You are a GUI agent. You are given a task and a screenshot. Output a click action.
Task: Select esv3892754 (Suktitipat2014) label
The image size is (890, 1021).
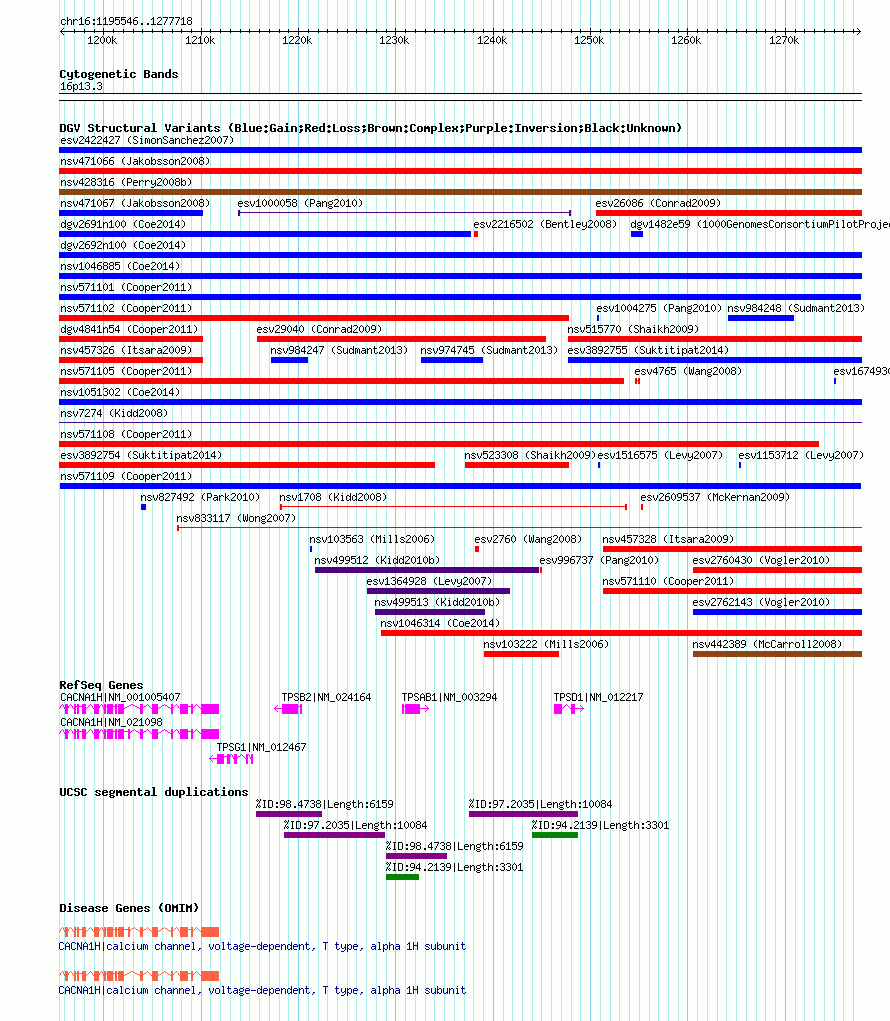(141, 455)
